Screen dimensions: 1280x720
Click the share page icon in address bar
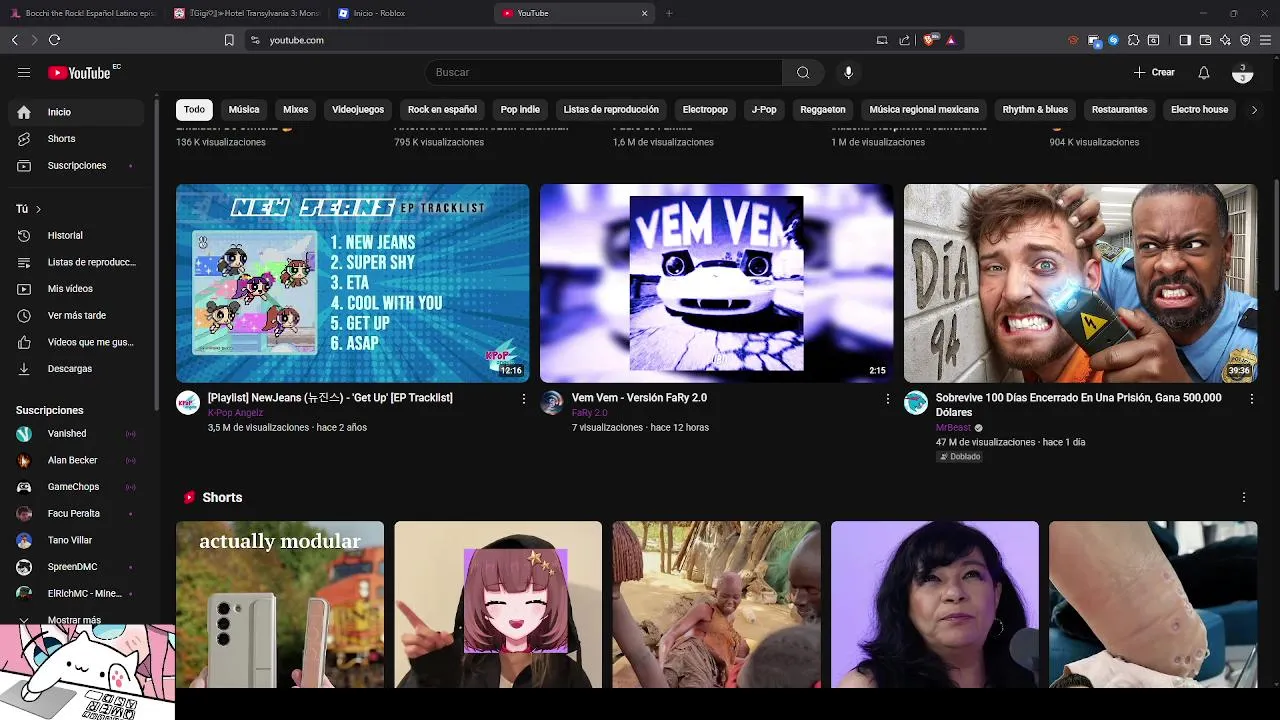904,40
